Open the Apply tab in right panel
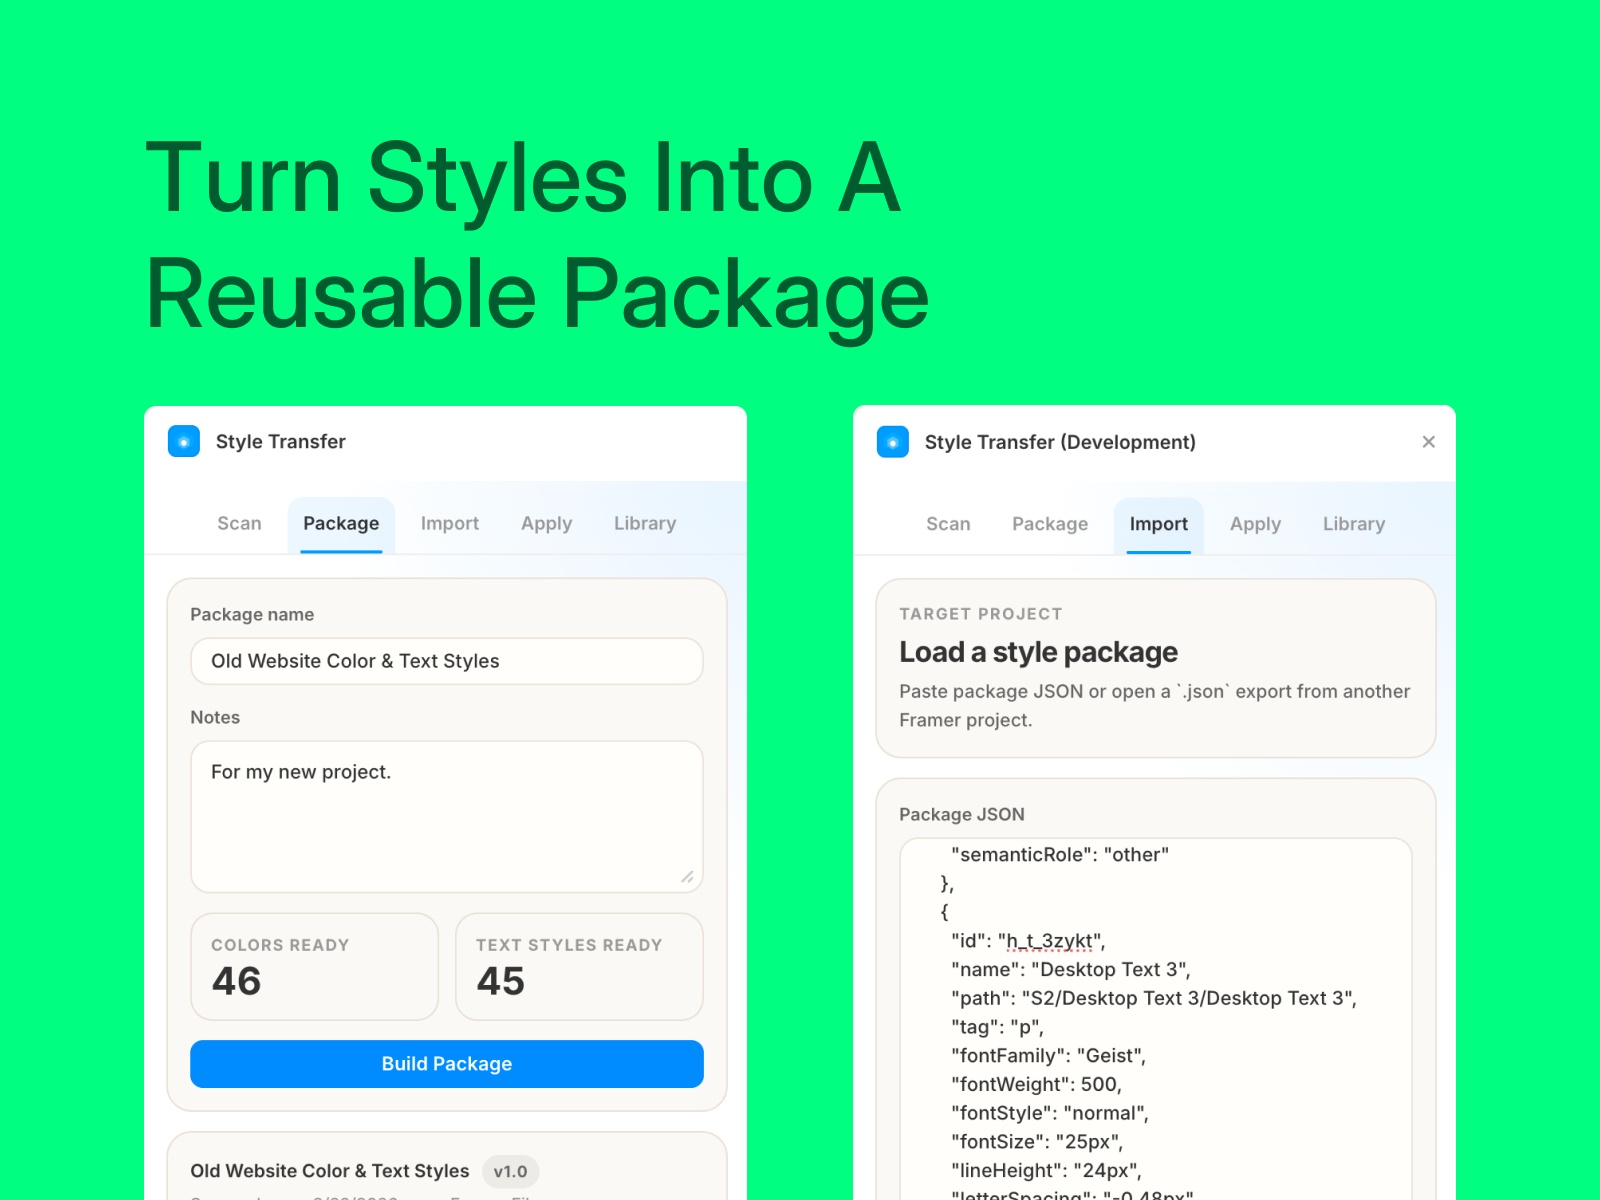Image resolution: width=1600 pixels, height=1200 pixels. coord(1255,523)
